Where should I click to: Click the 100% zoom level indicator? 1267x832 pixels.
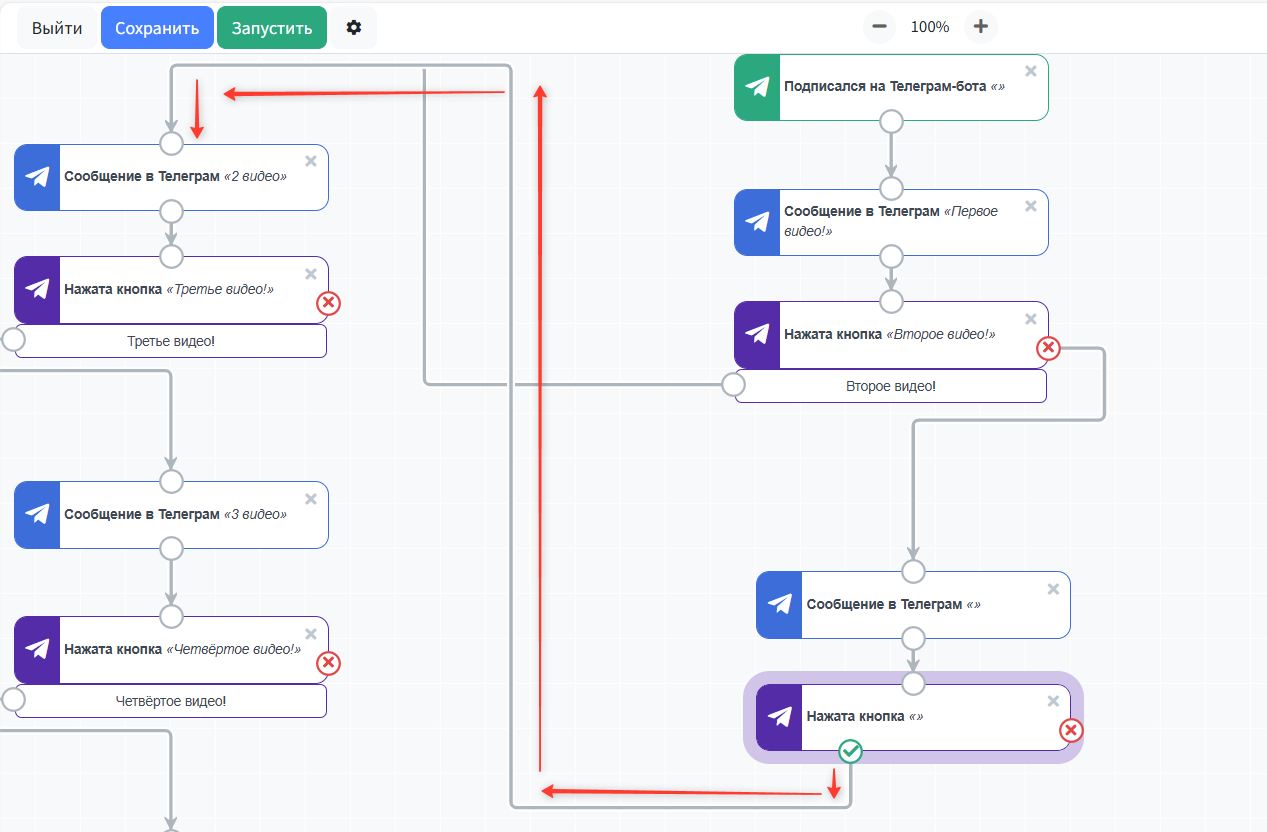930,27
